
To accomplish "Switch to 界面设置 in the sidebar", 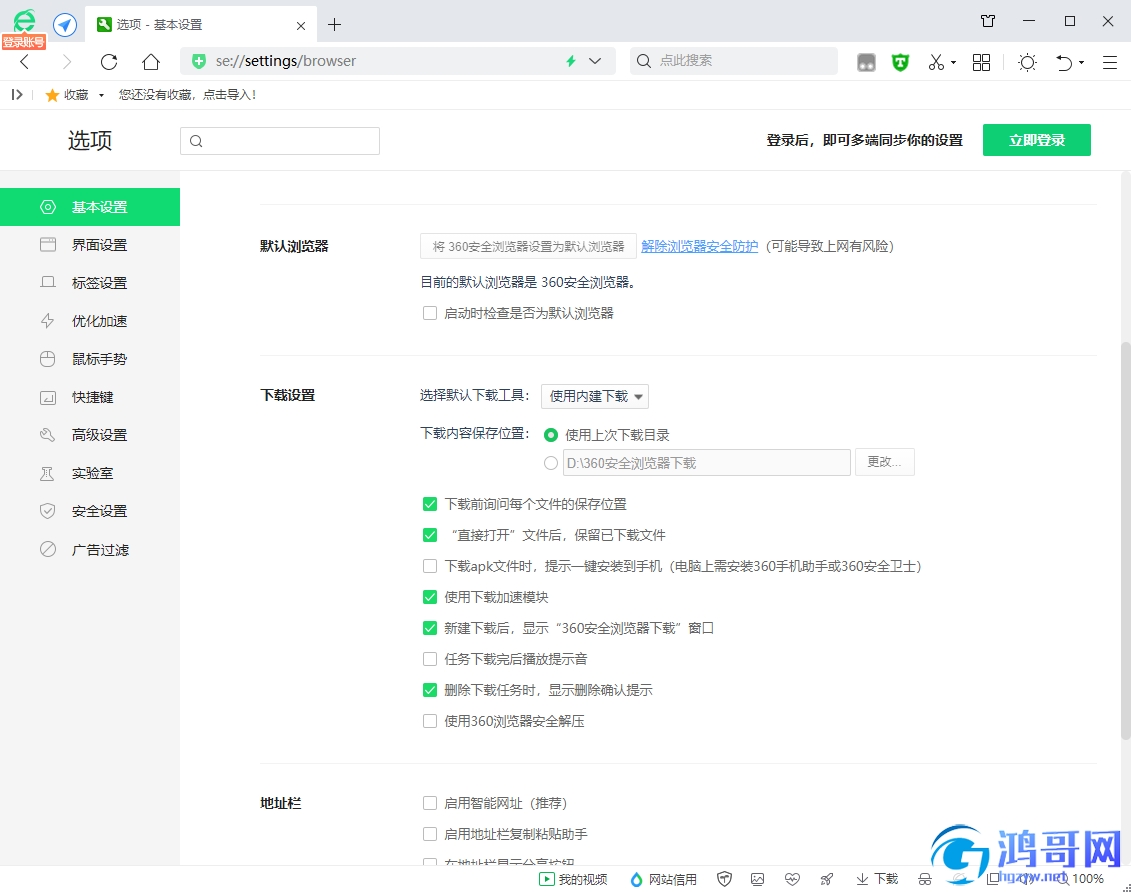I will (x=90, y=245).
